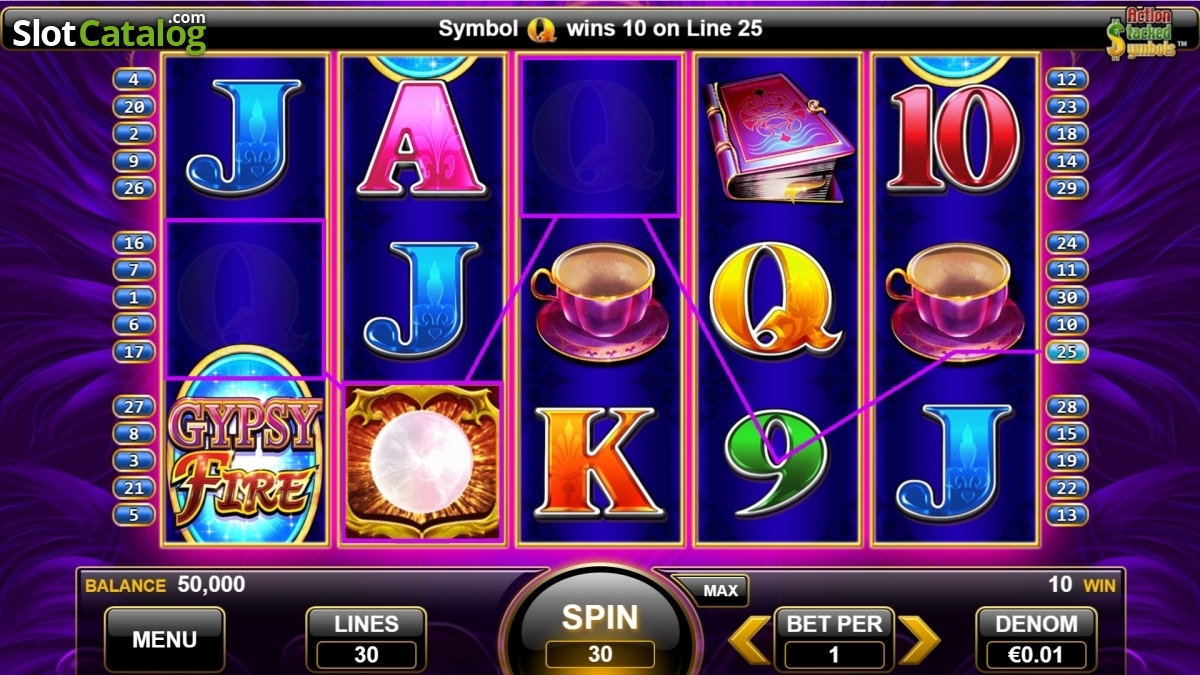
Task: Decrease bet per line with left arrow
Action: click(x=748, y=640)
